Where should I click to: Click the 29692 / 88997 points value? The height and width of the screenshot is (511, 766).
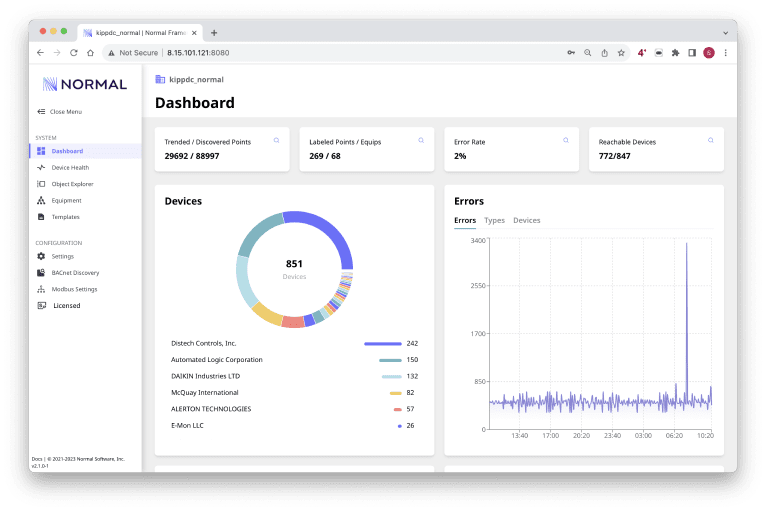click(x=192, y=156)
